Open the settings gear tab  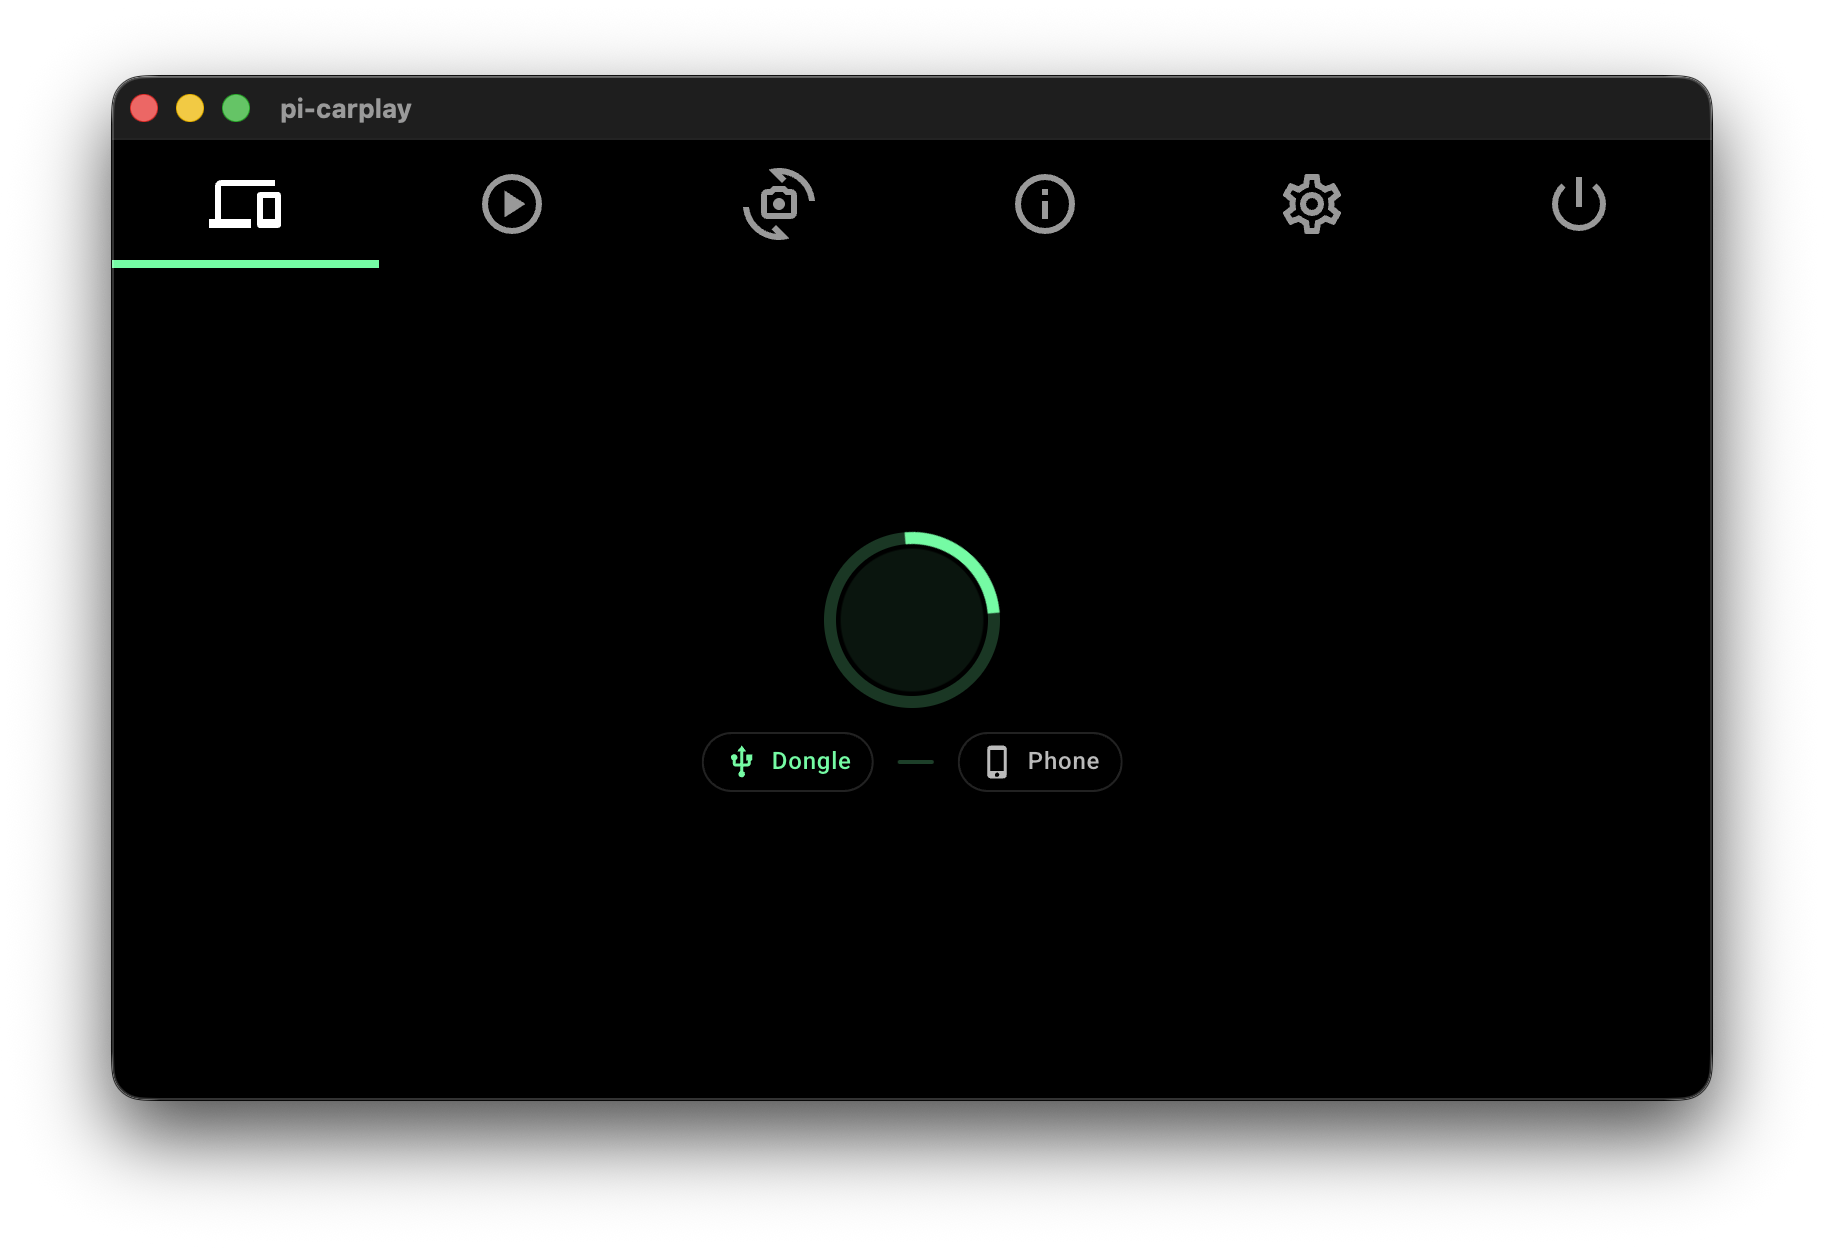(x=1311, y=204)
